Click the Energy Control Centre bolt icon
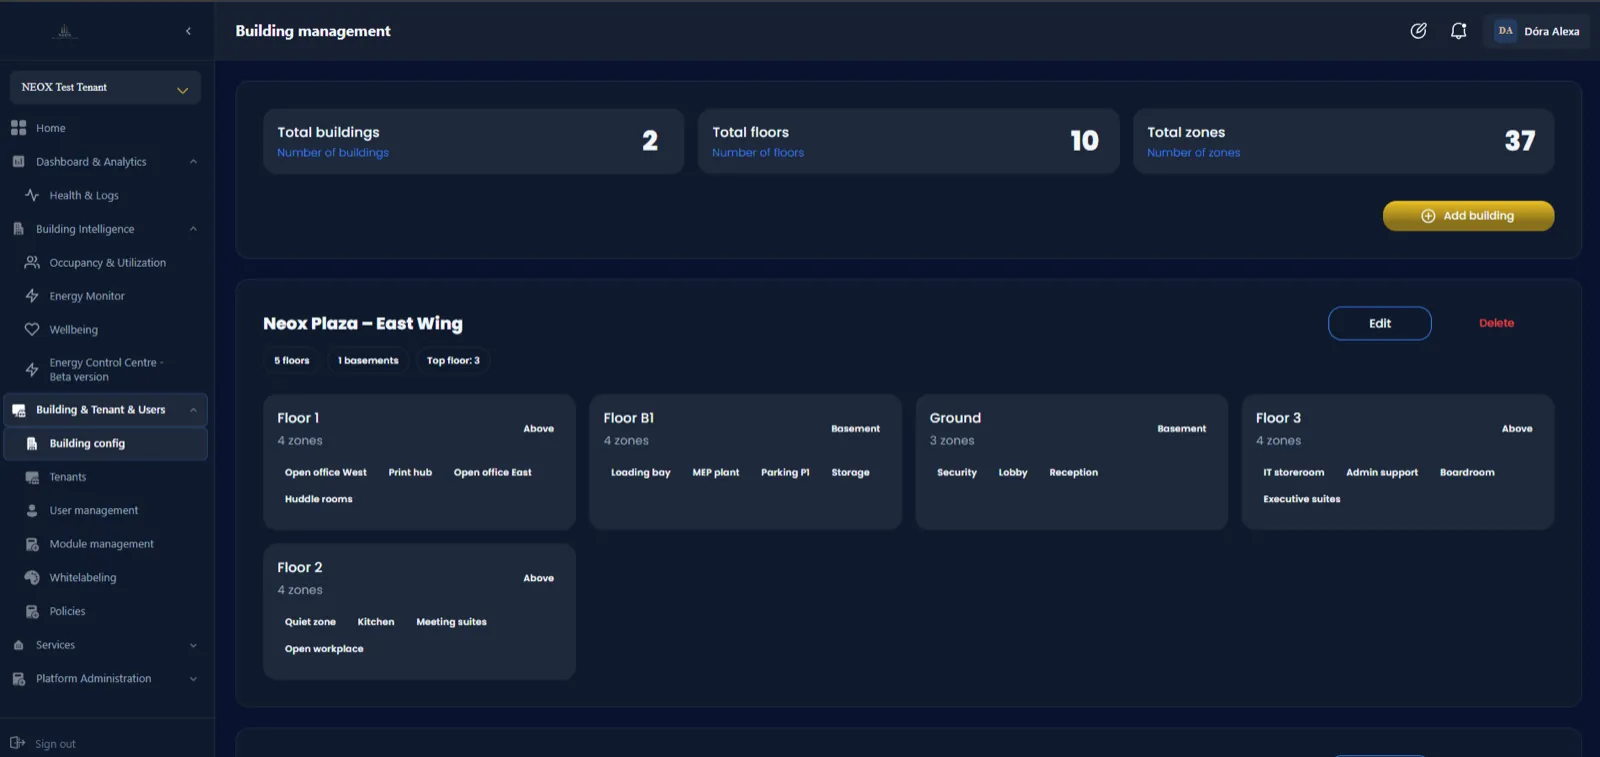Image resolution: width=1600 pixels, height=757 pixels. (x=32, y=370)
